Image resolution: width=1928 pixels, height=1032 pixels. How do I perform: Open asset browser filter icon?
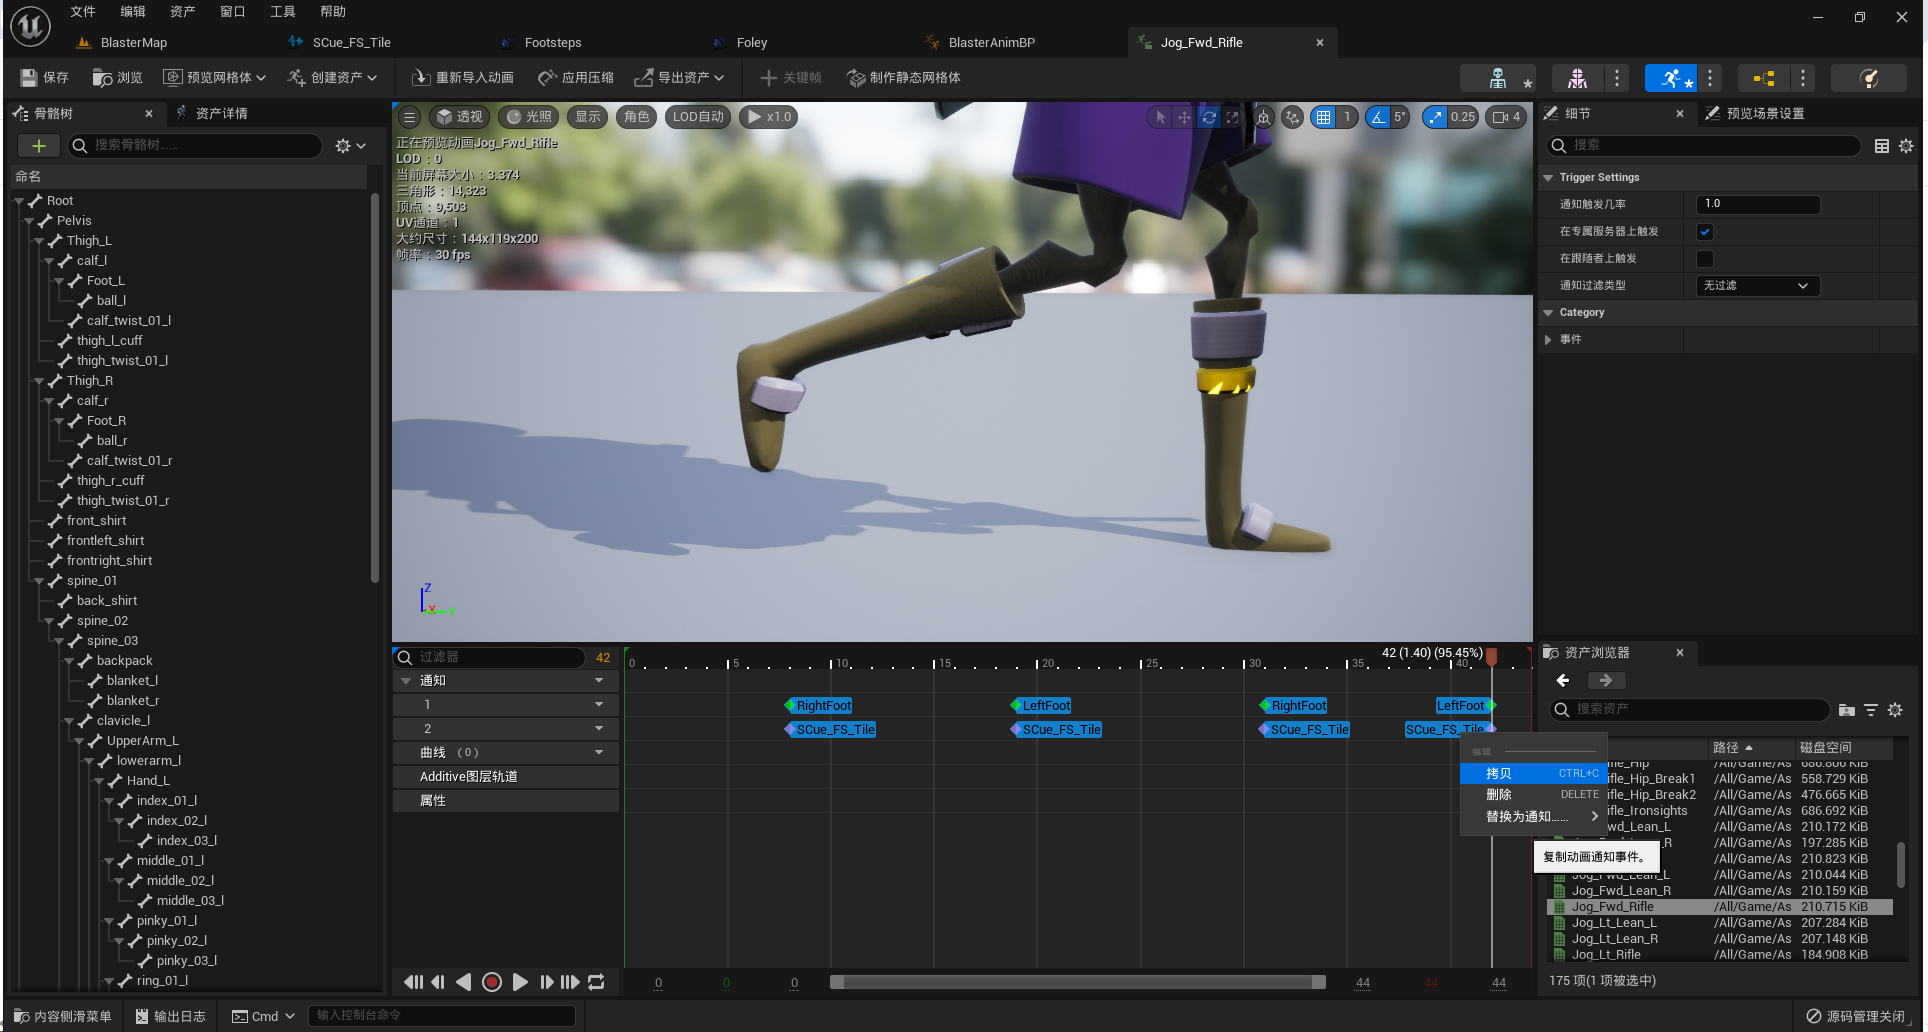pyautogui.click(x=1870, y=709)
